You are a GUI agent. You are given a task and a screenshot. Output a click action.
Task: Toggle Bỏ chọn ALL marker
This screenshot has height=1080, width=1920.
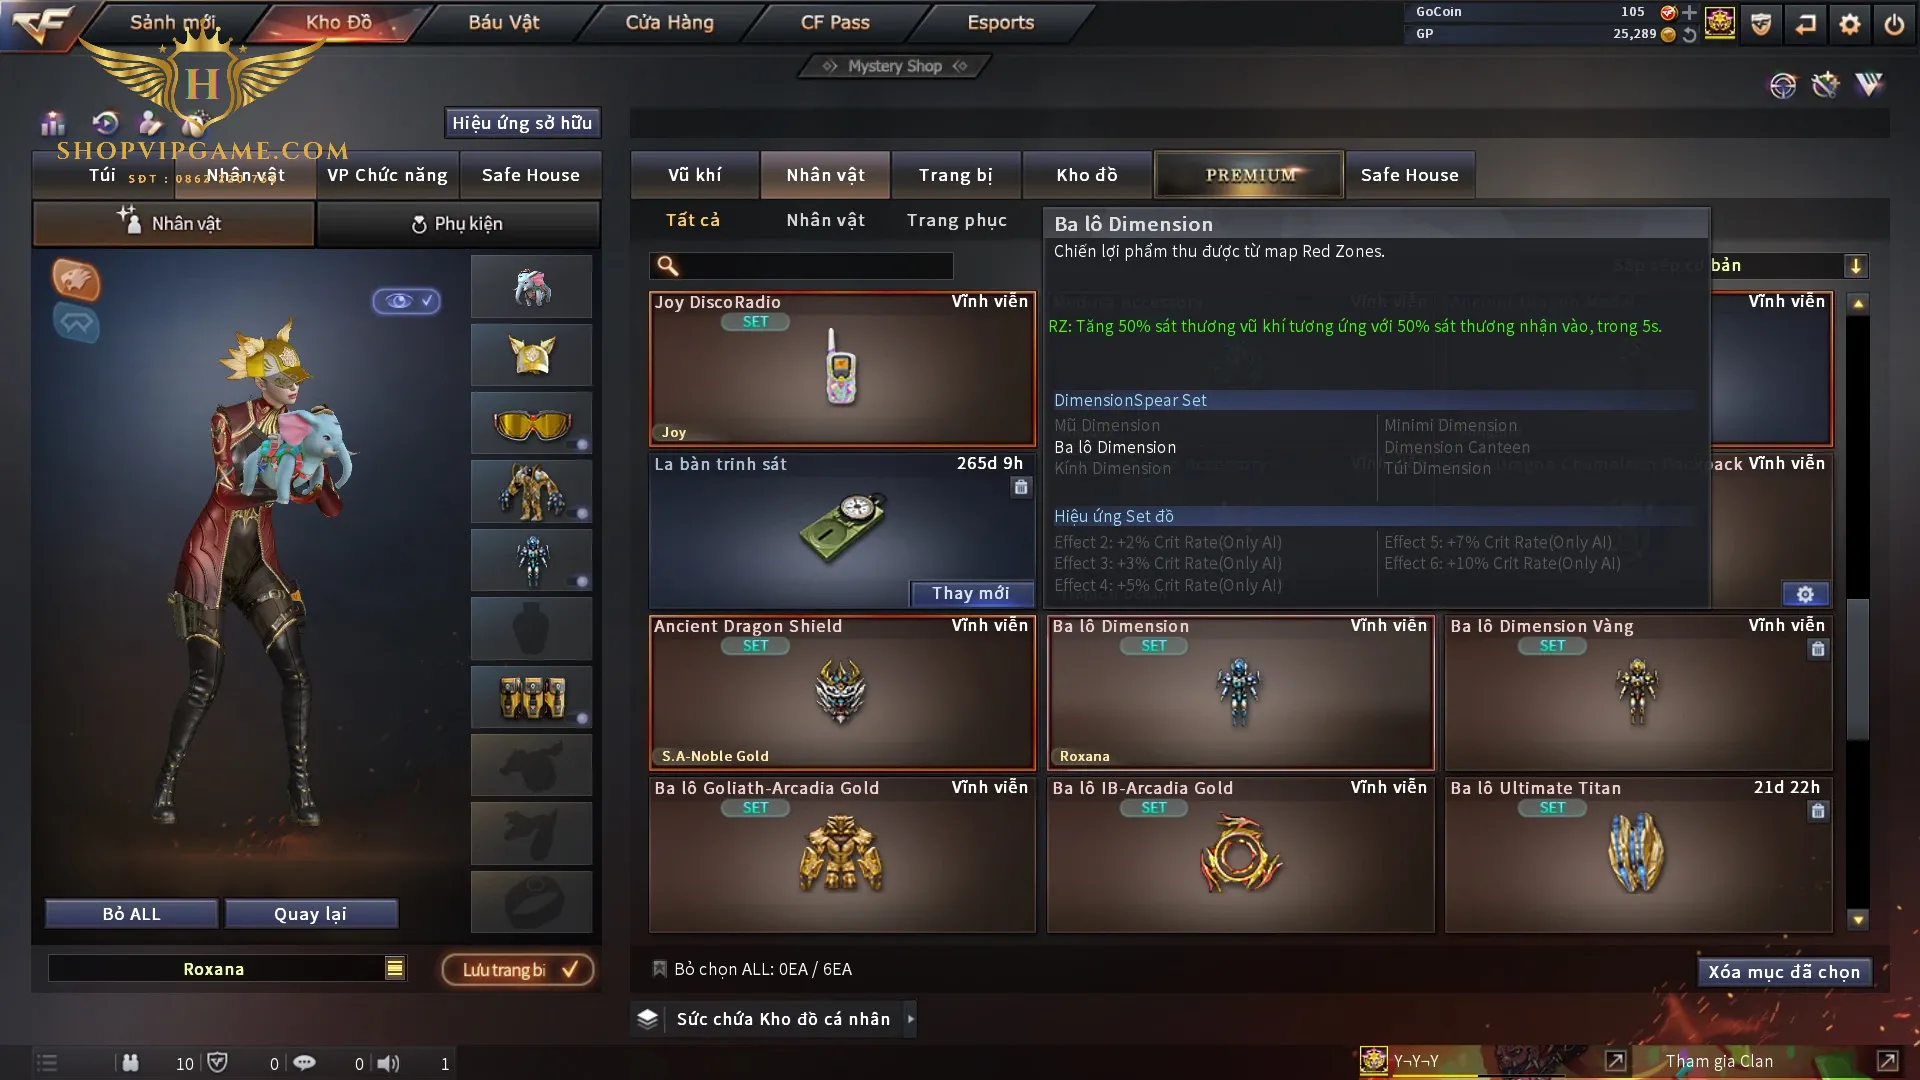click(x=659, y=968)
